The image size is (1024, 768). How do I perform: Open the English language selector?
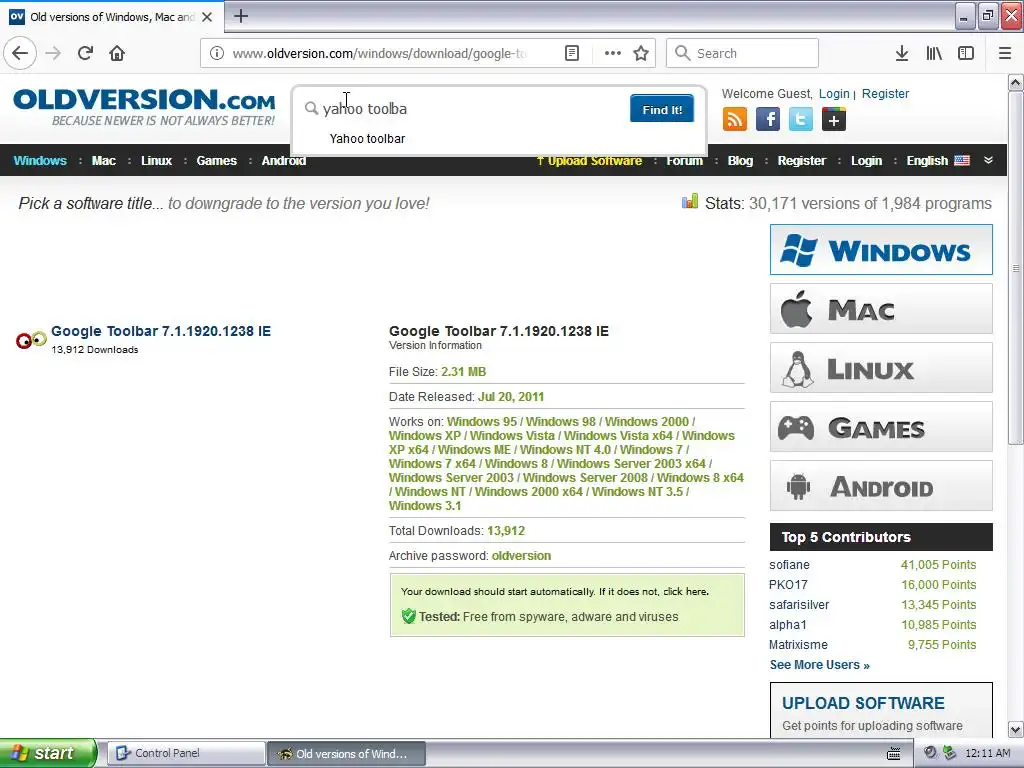pyautogui.click(x=927, y=161)
